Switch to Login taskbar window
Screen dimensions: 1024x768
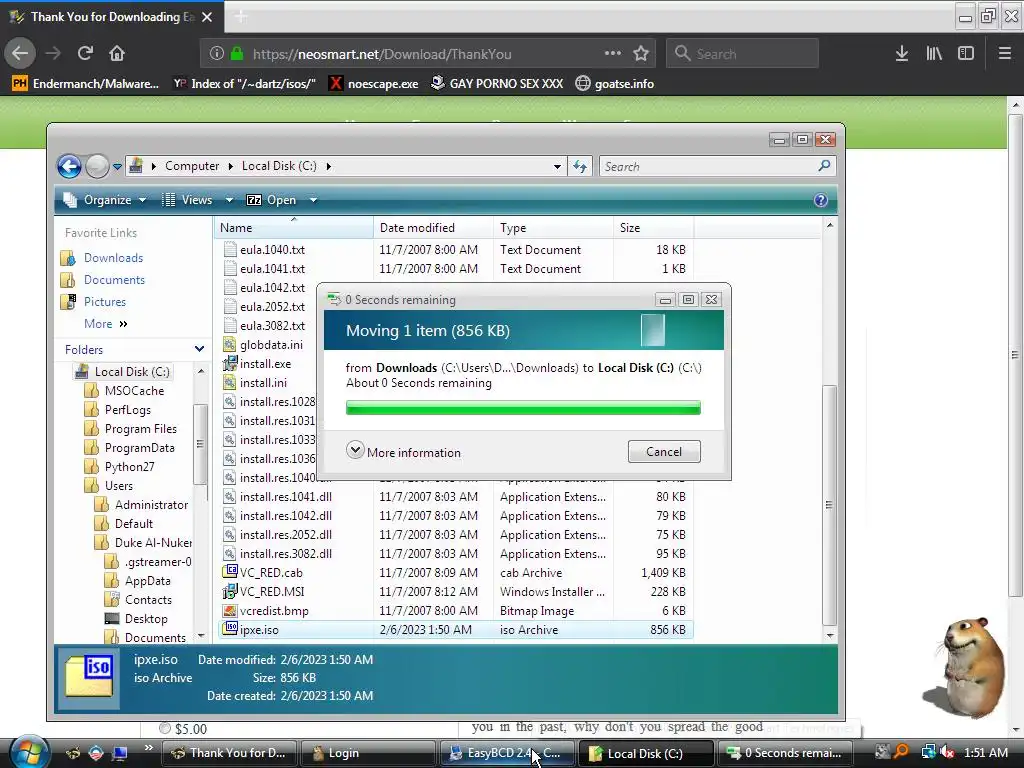pos(368,753)
